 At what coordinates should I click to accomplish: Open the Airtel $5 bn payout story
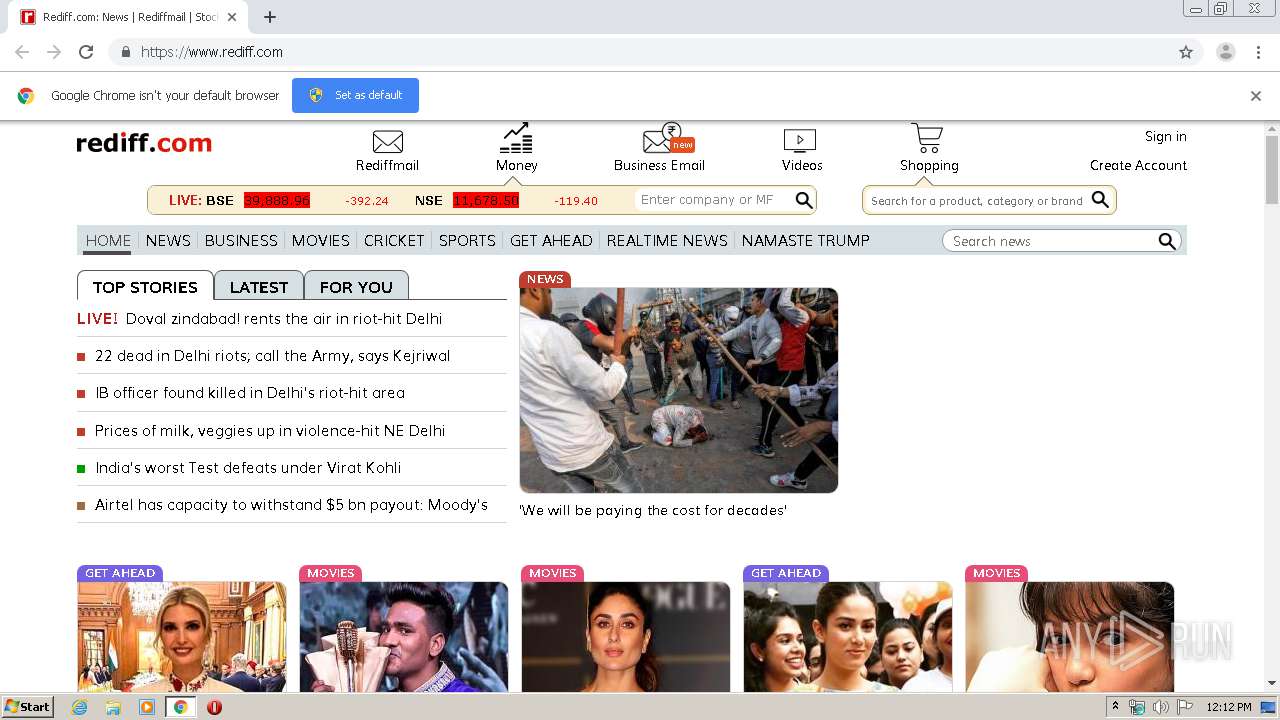tap(291, 504)
